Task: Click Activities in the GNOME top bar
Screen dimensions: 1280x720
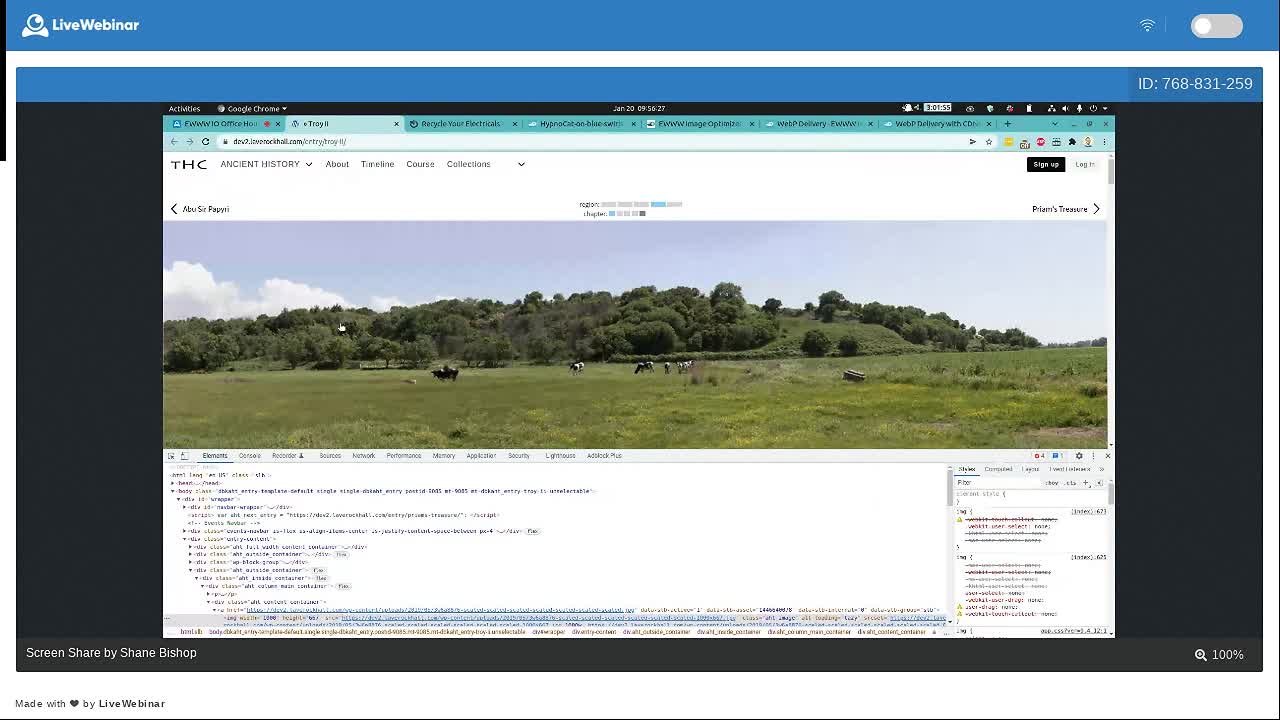Action: click(184, 108)
